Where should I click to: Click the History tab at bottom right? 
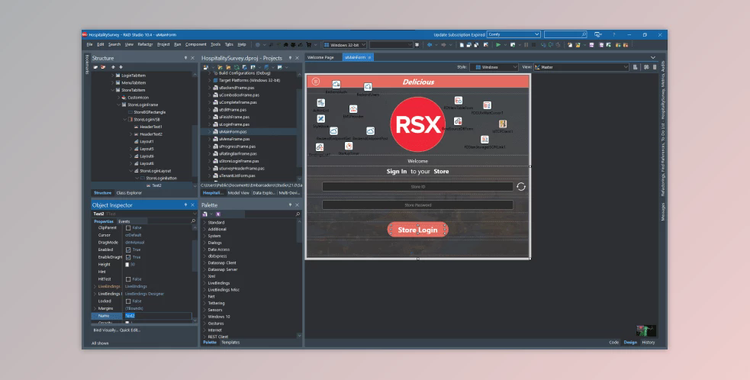(648, 343)
